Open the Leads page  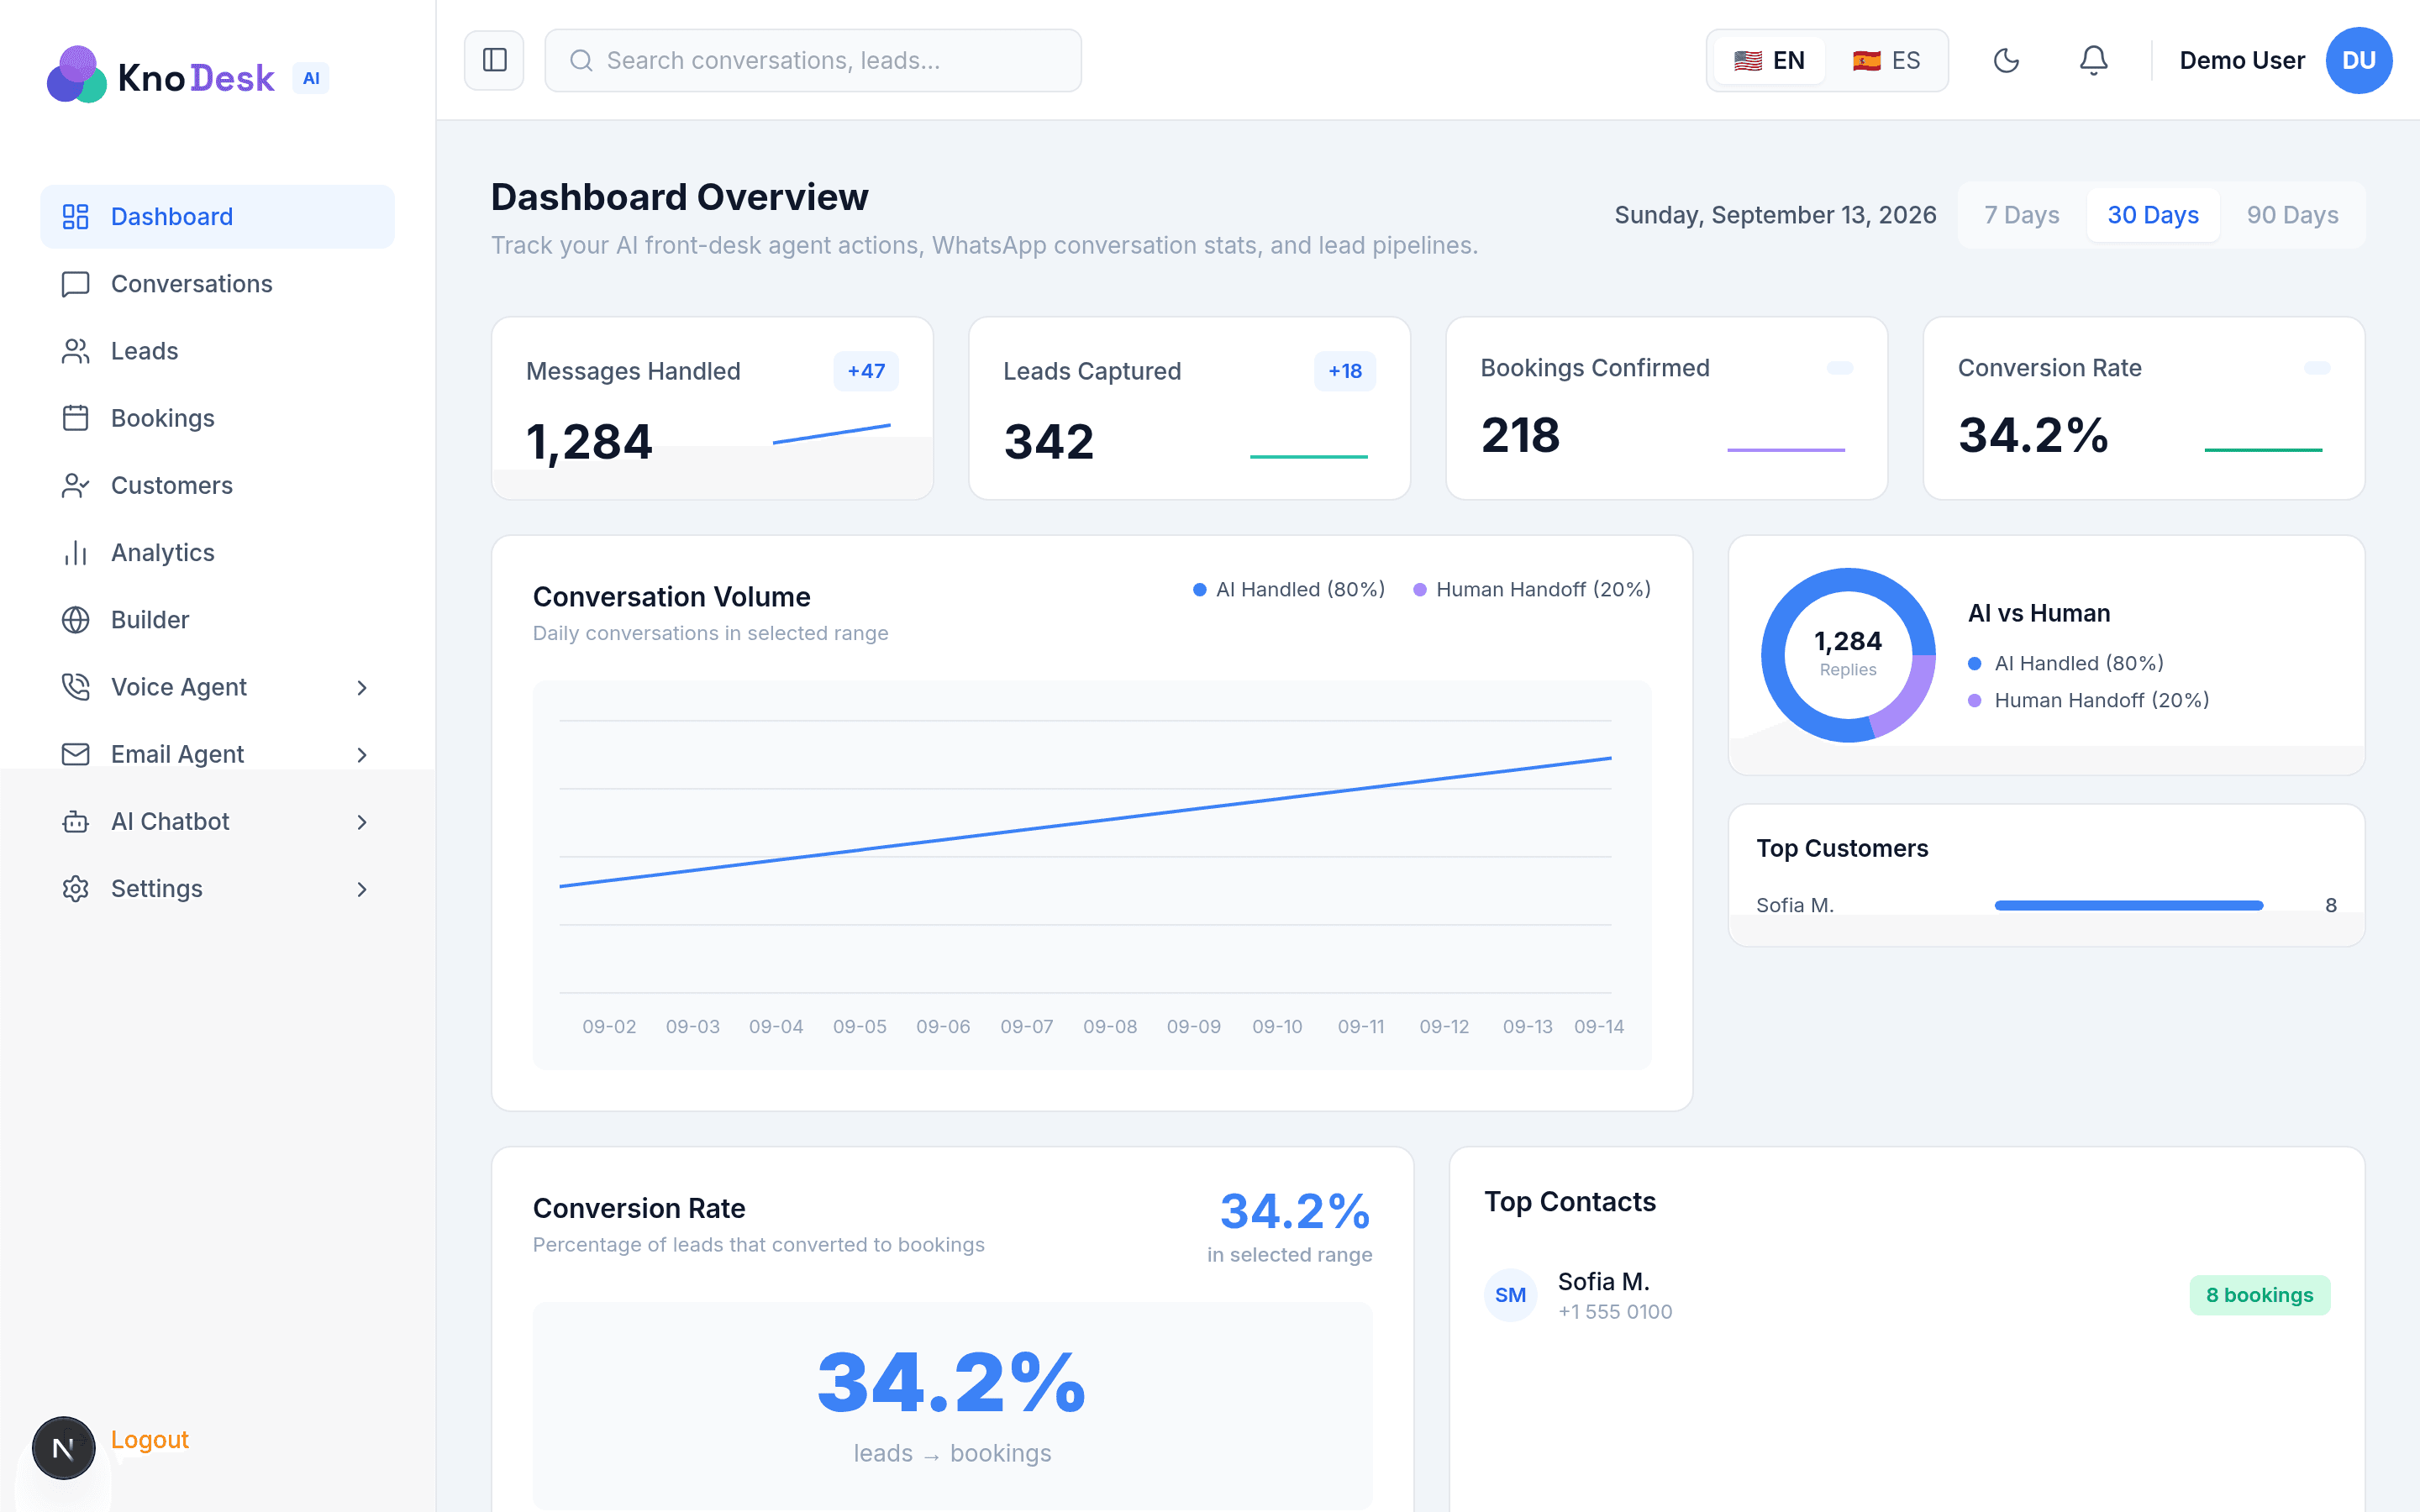217,350
